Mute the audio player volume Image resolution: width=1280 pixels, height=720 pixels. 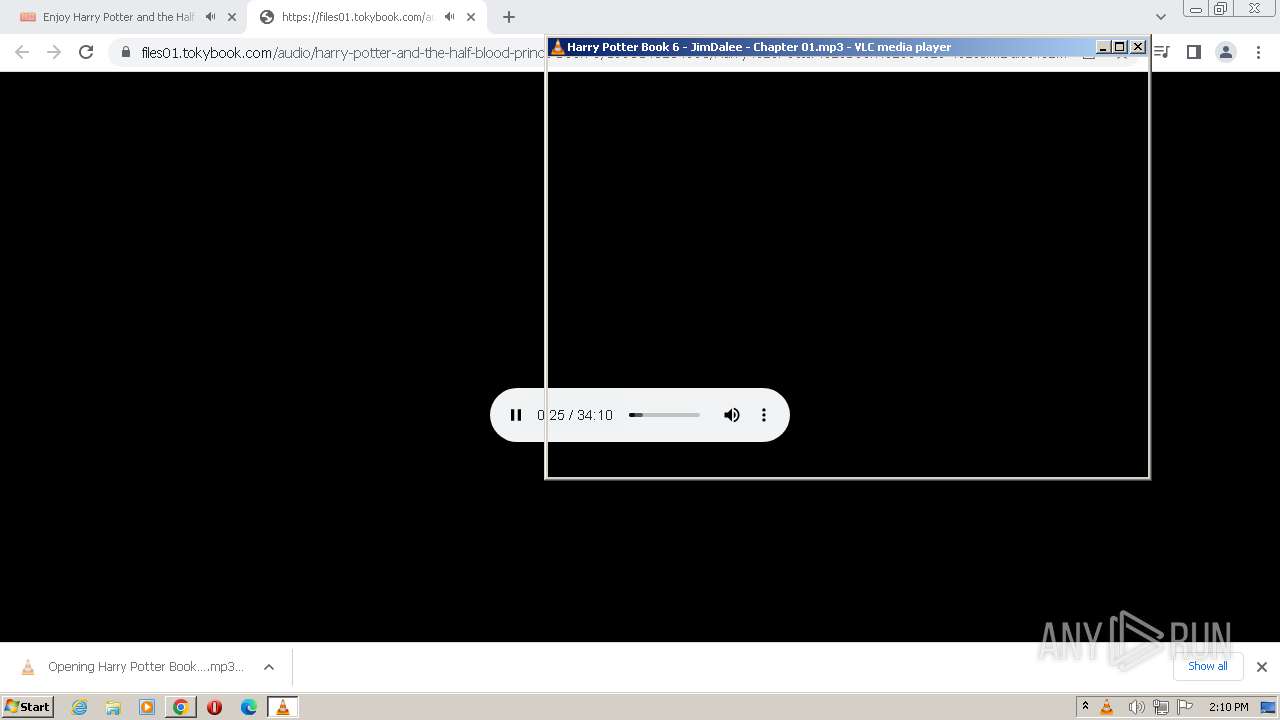tap(732, 415)
